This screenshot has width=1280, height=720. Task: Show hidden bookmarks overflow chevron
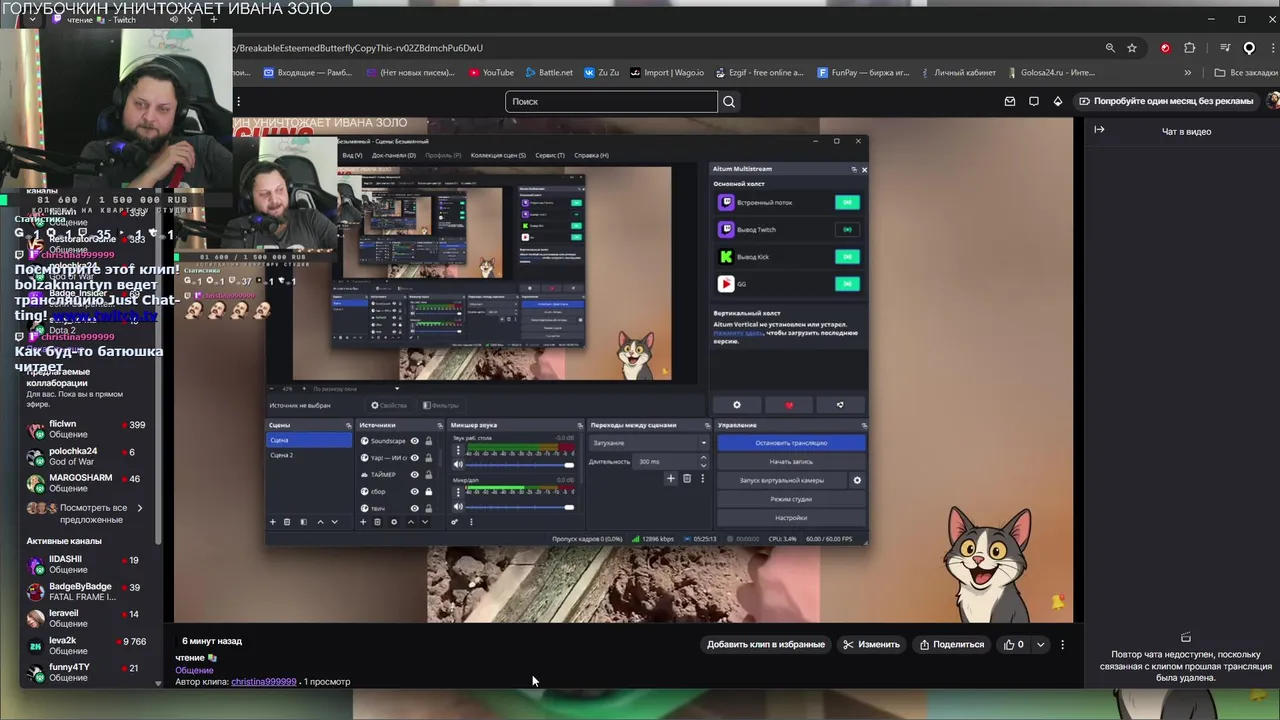1187,72
